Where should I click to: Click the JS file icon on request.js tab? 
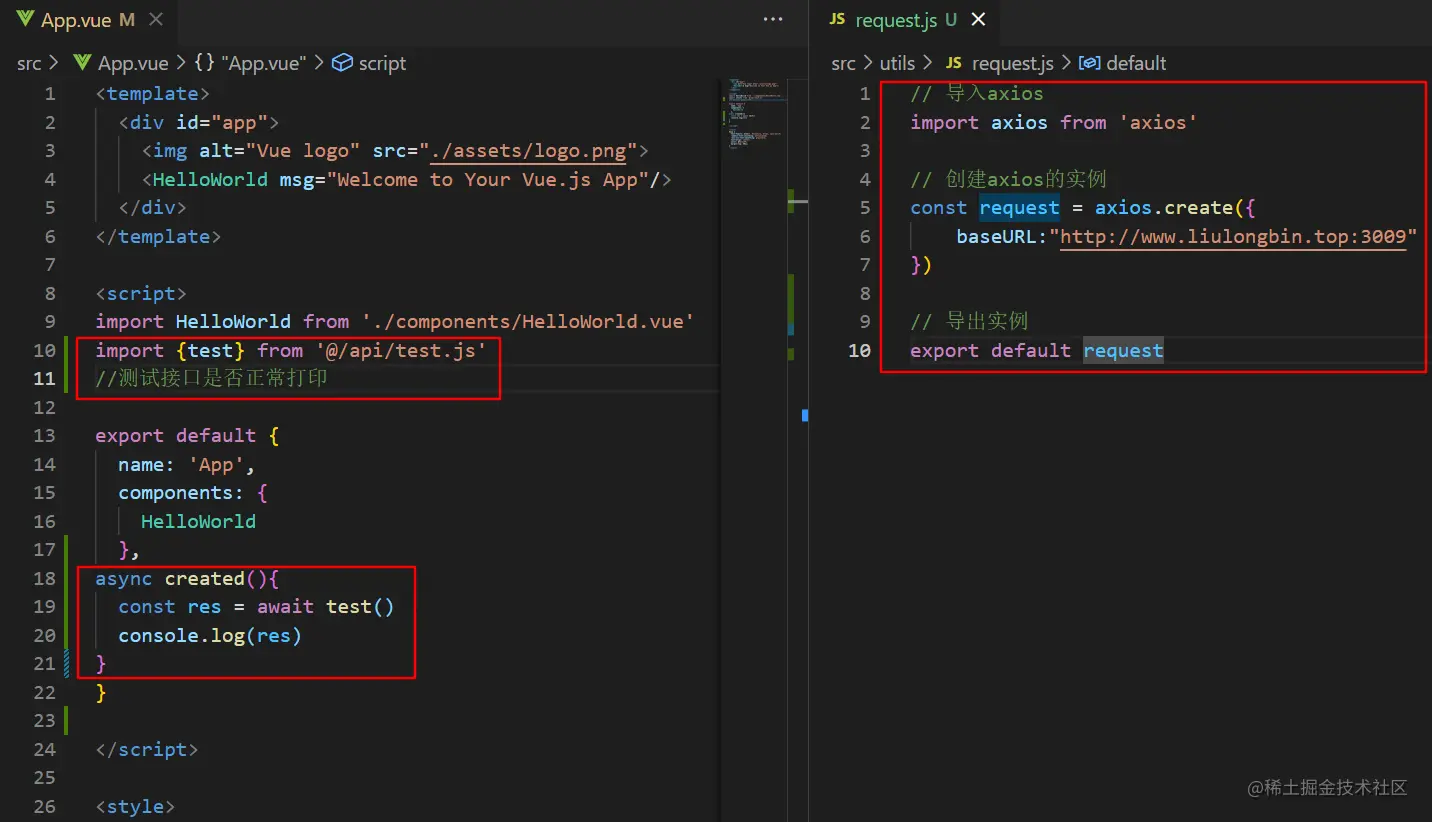click(x=837, y=19)
